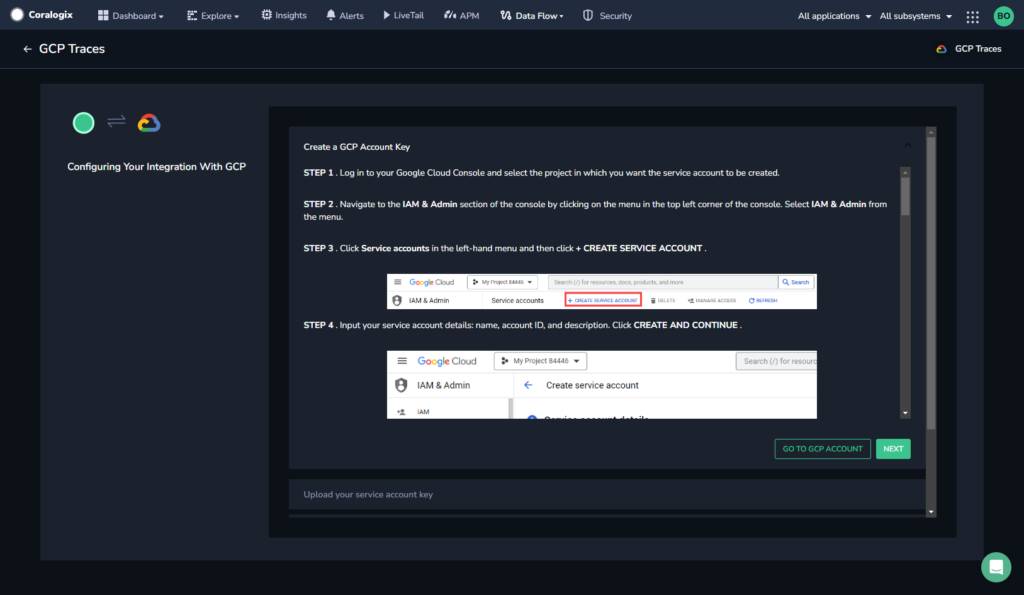Click the Alerts bell icon
Screen dimensions: 1024x595
coord(331,15)
